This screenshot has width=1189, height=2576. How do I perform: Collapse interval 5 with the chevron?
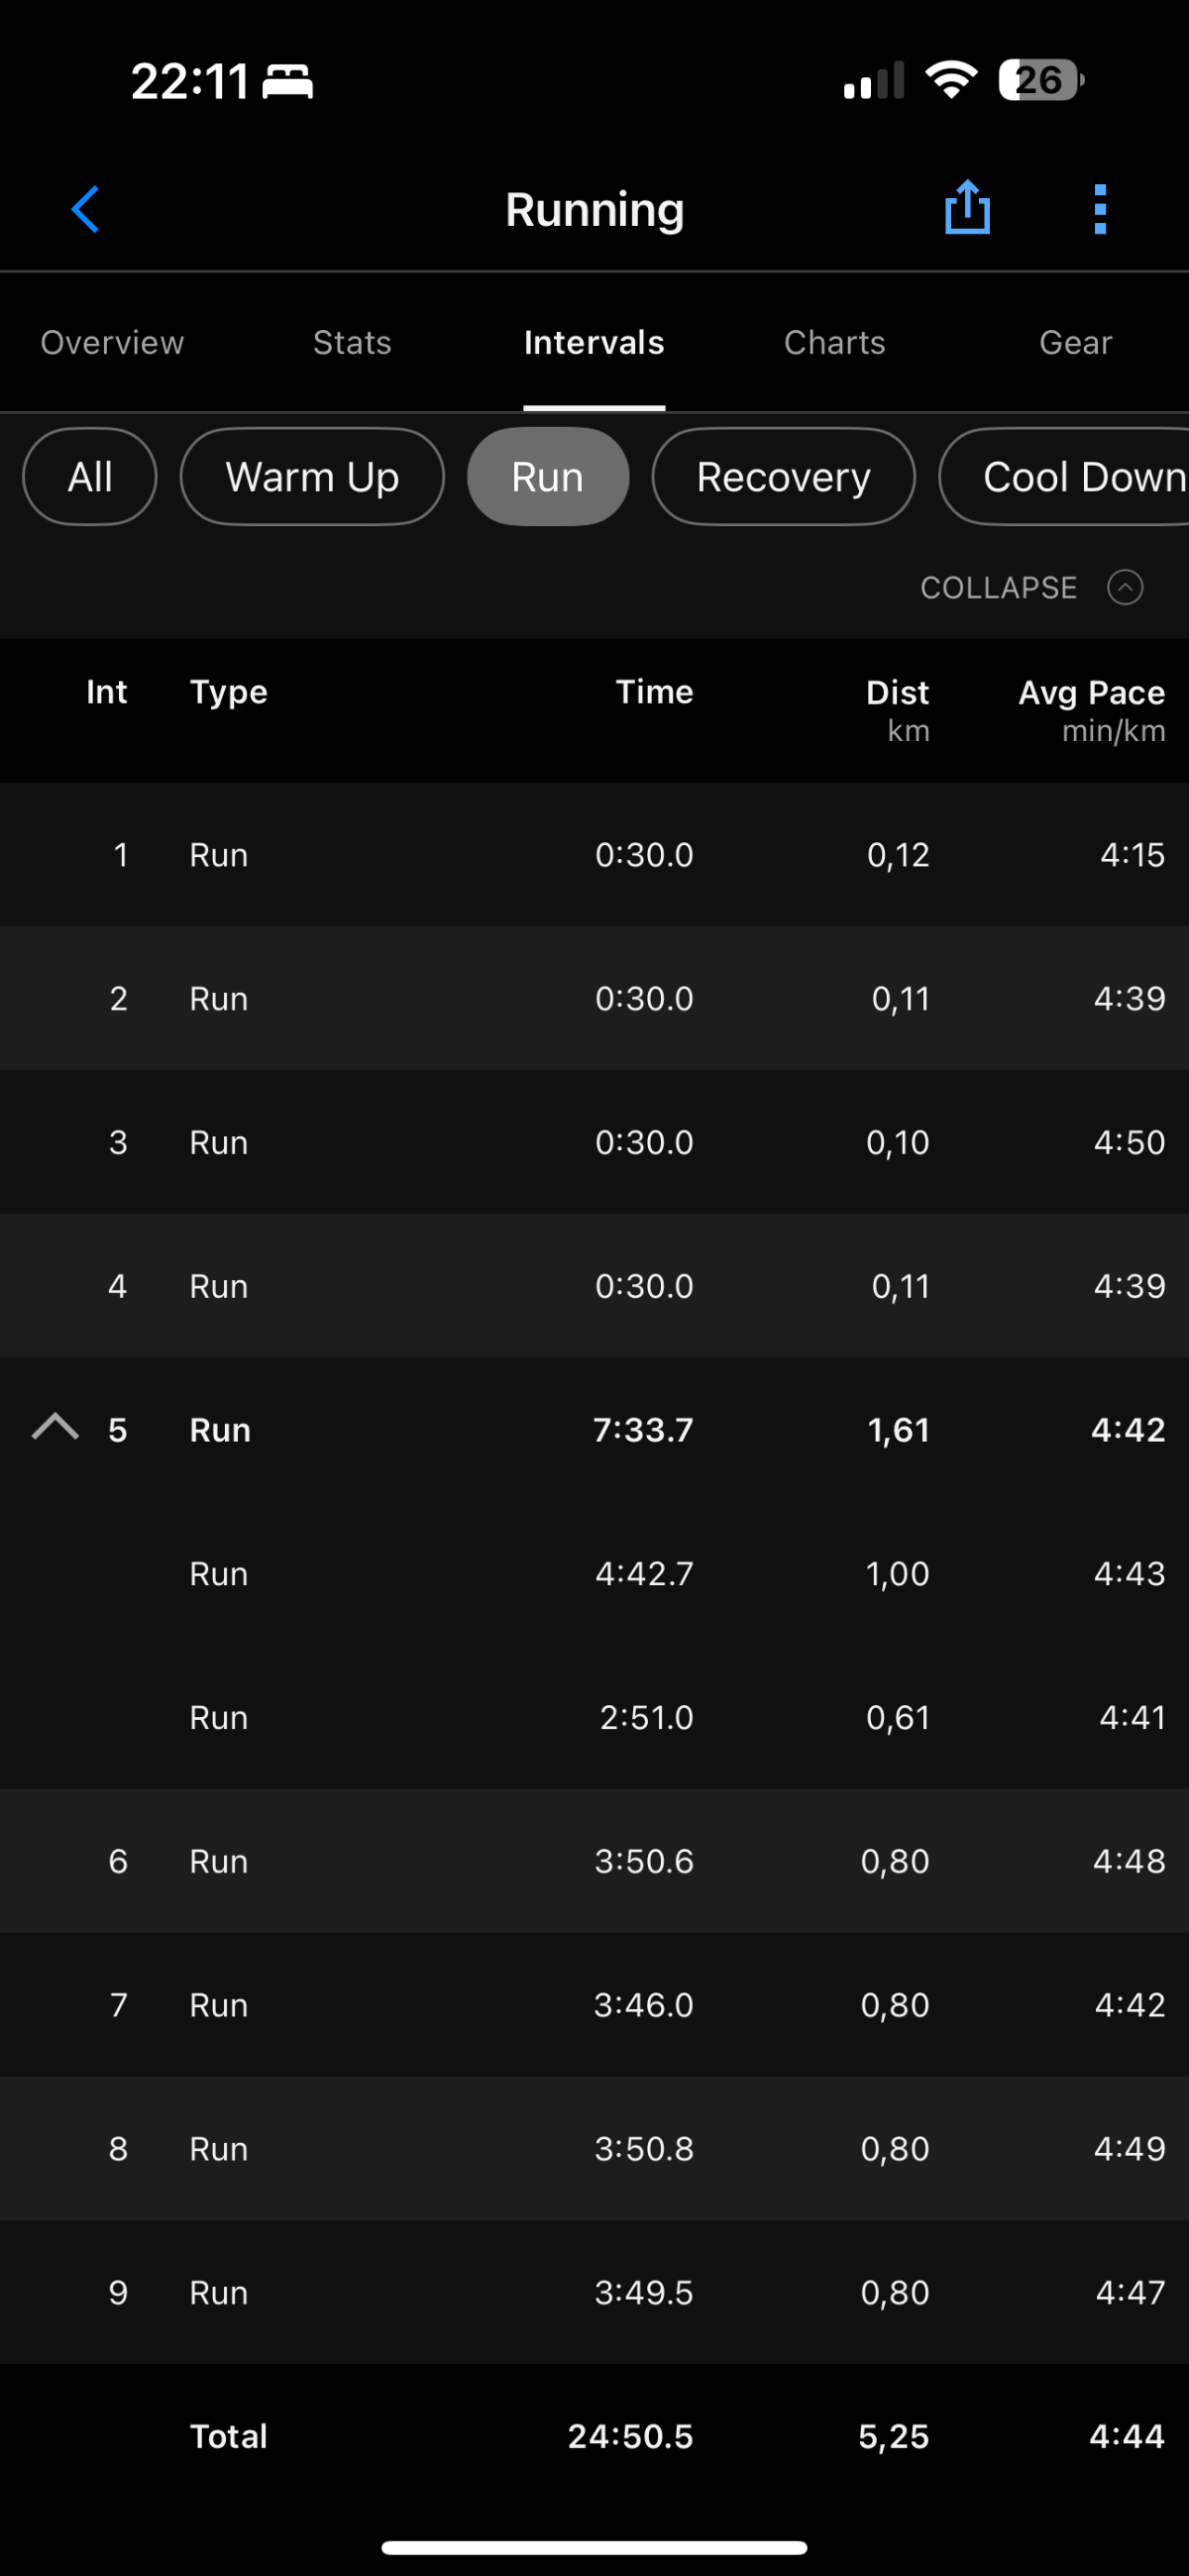[x=56, y=1427]
